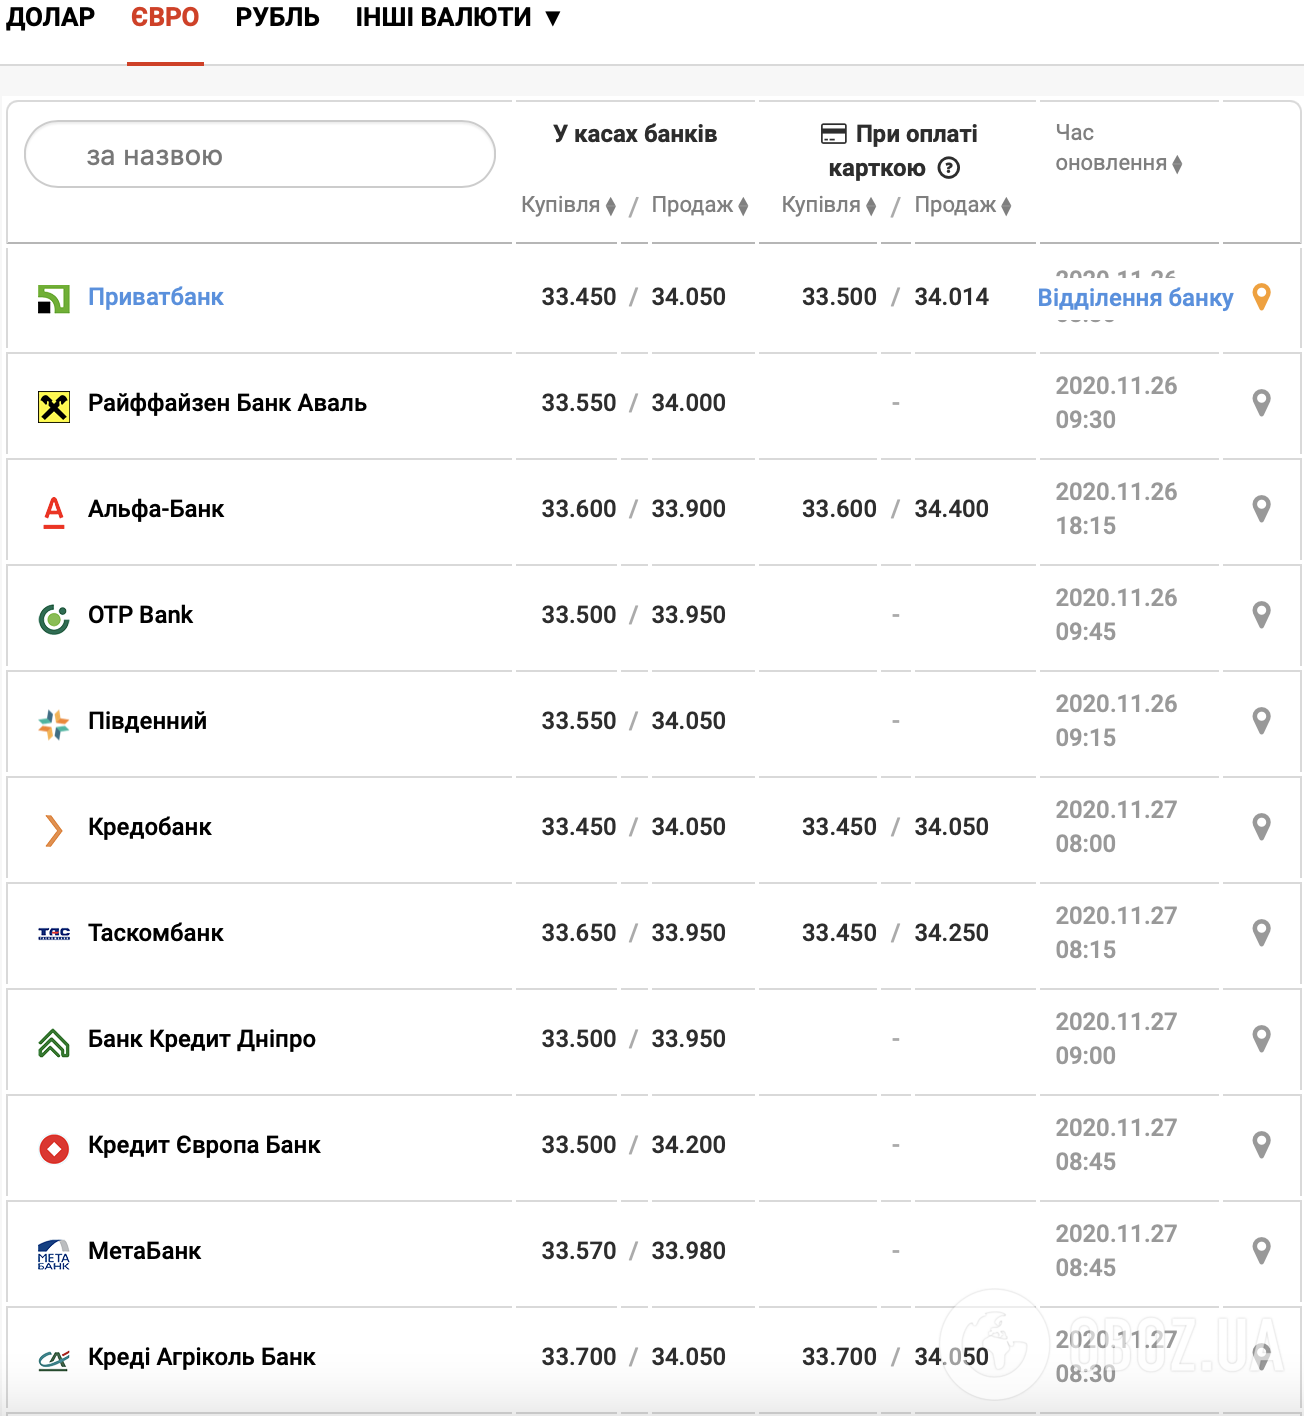
Task: Select the Кредобанк bank name
Action: coord(150,827)
